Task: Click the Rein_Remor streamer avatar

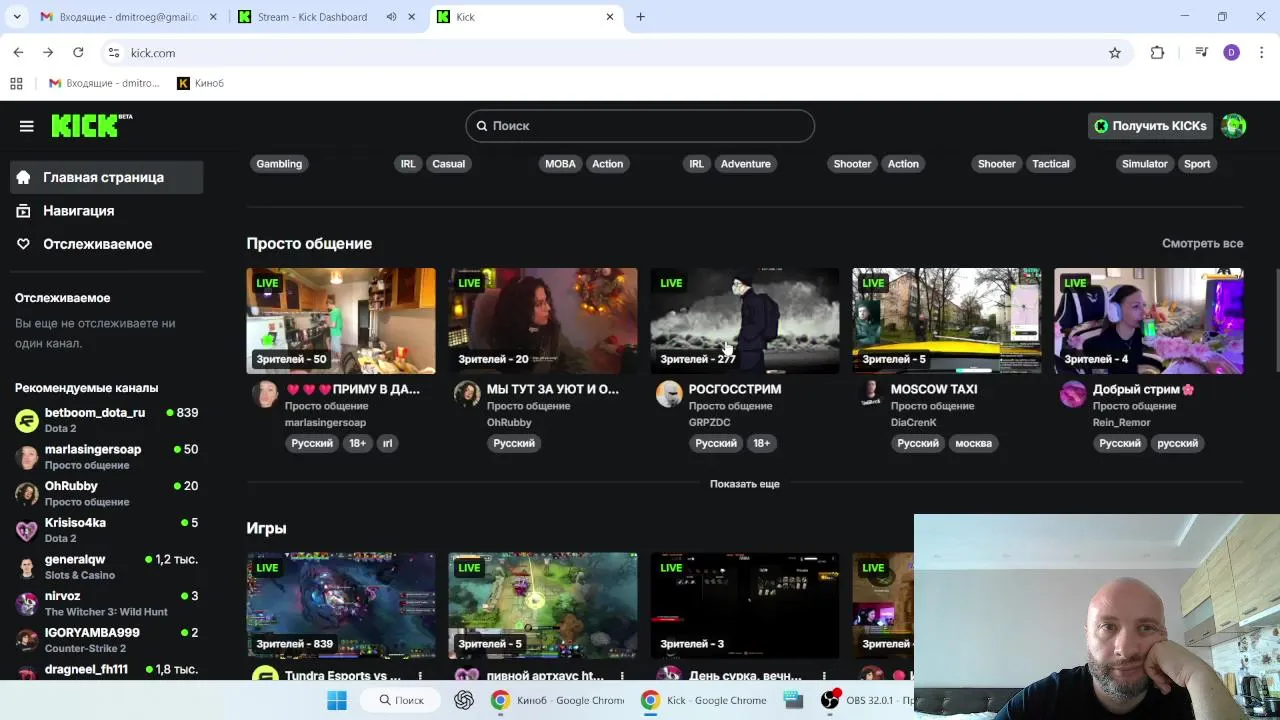Action: 1073,394
